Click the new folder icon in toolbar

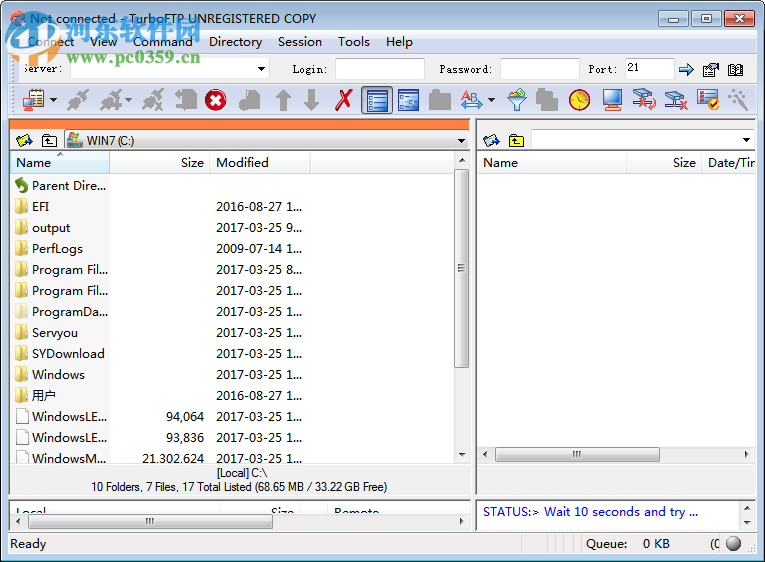point(440,100)
